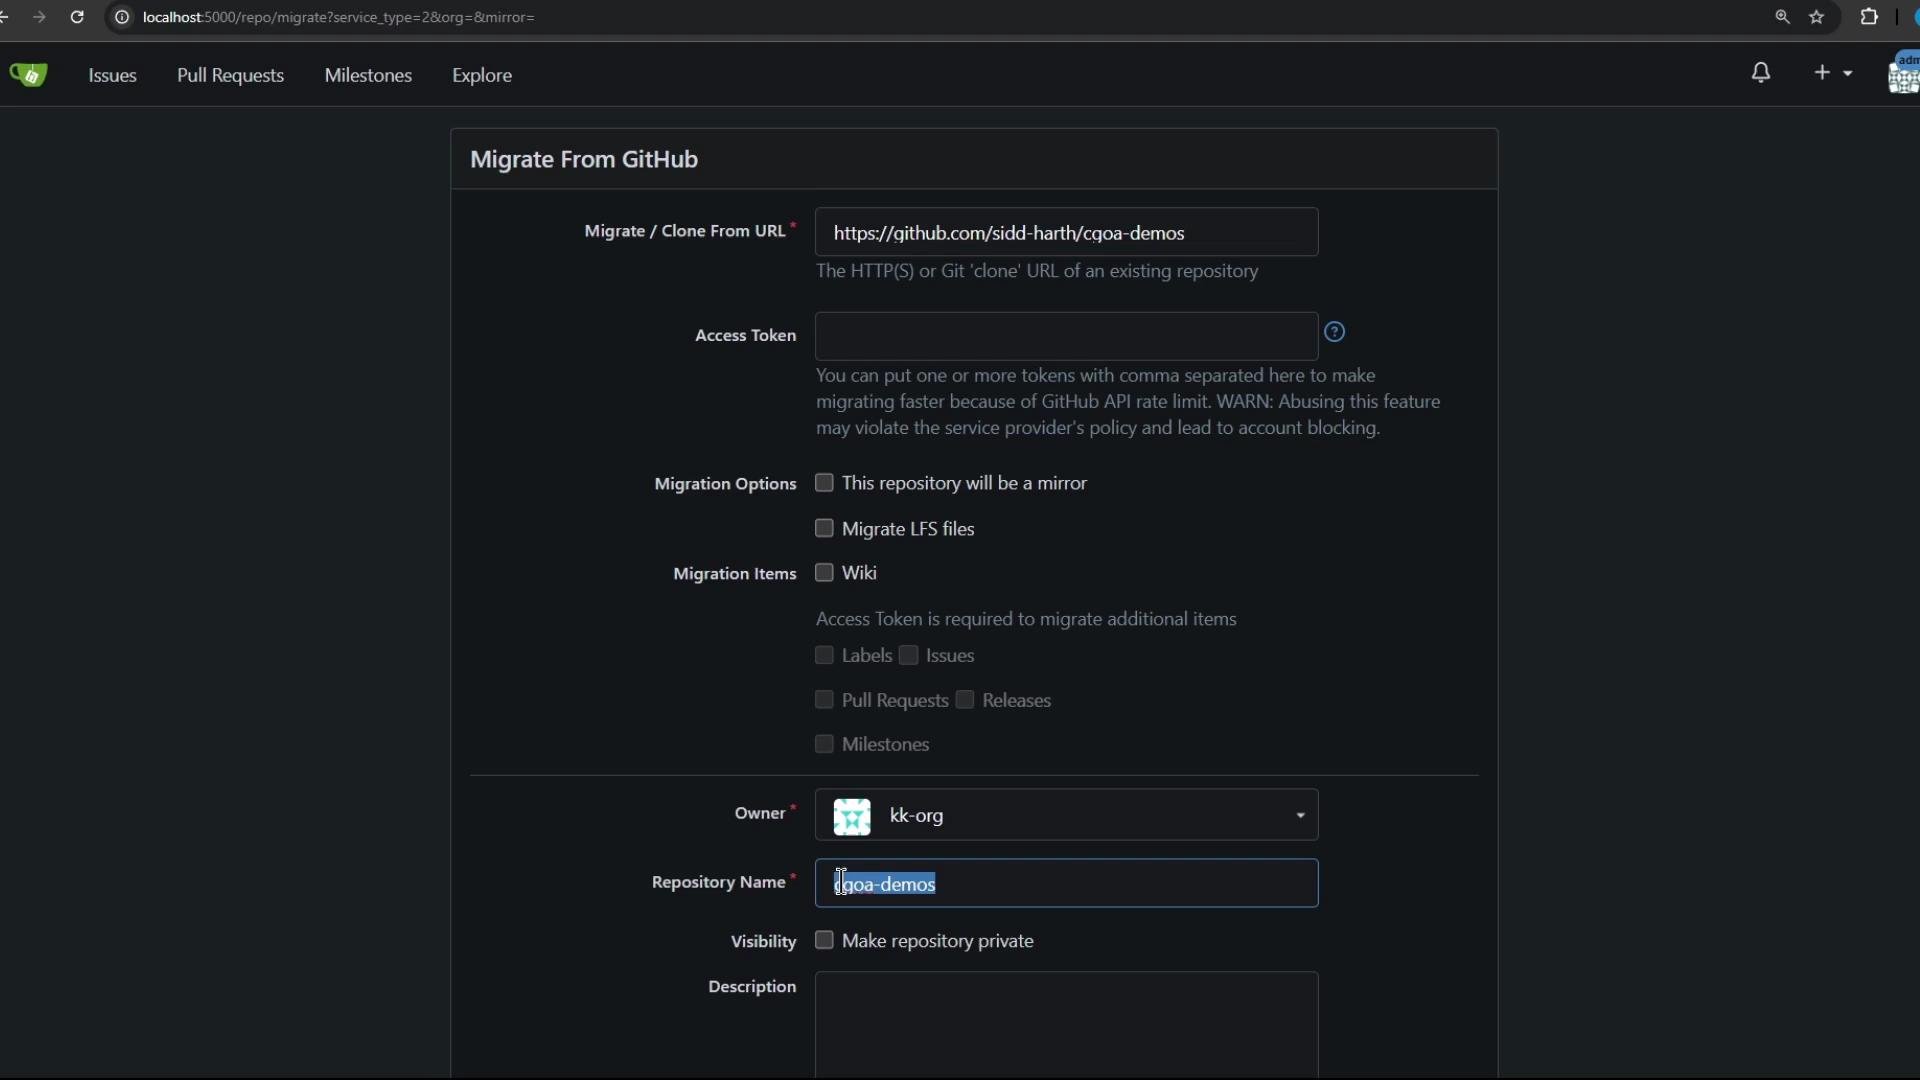
Task: Expand the Owner dropdown showing kk-org
Action: click(x=1066, y=815)
